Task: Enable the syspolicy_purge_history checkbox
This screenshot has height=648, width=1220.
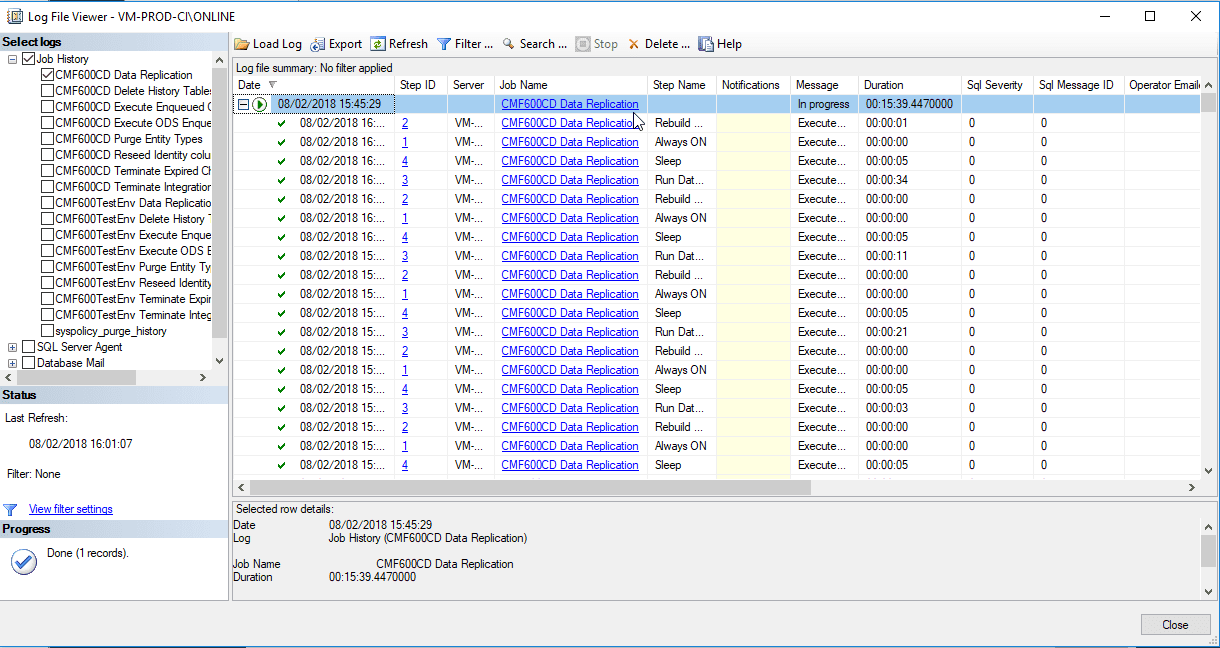Action: 47,331
